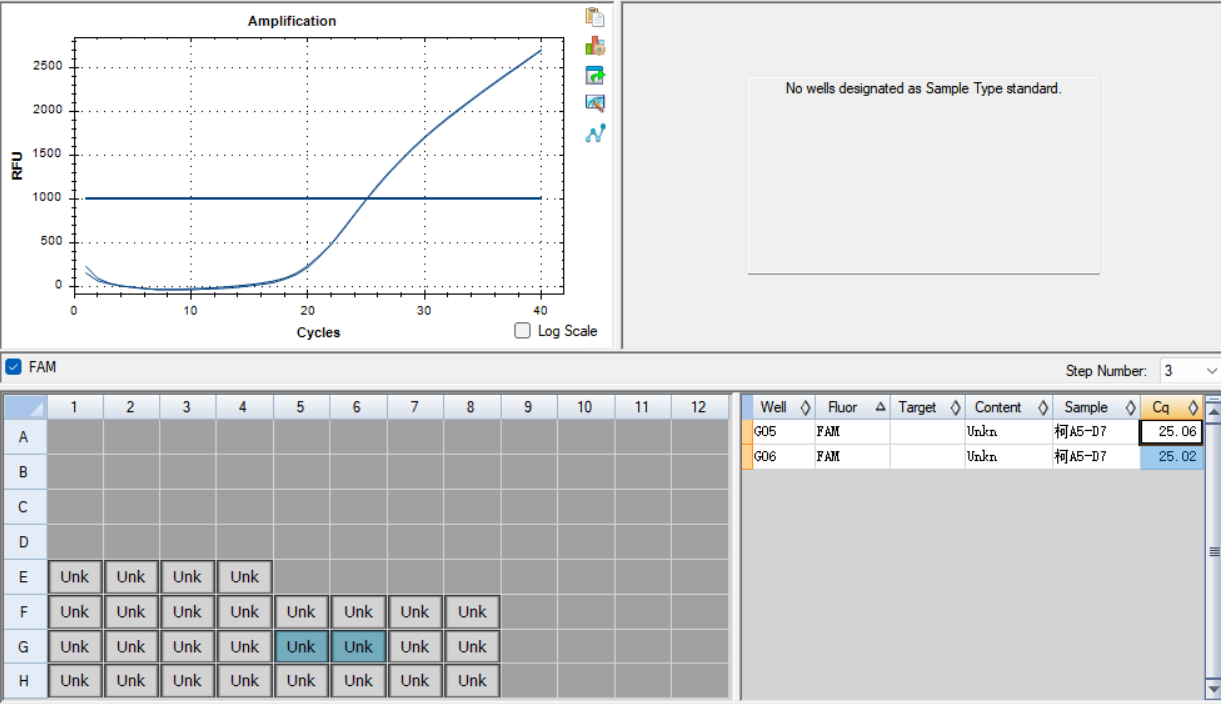Select well H3 Unk
The height and width of the screenshot is (705, 1221).
[x=187, y=681]
